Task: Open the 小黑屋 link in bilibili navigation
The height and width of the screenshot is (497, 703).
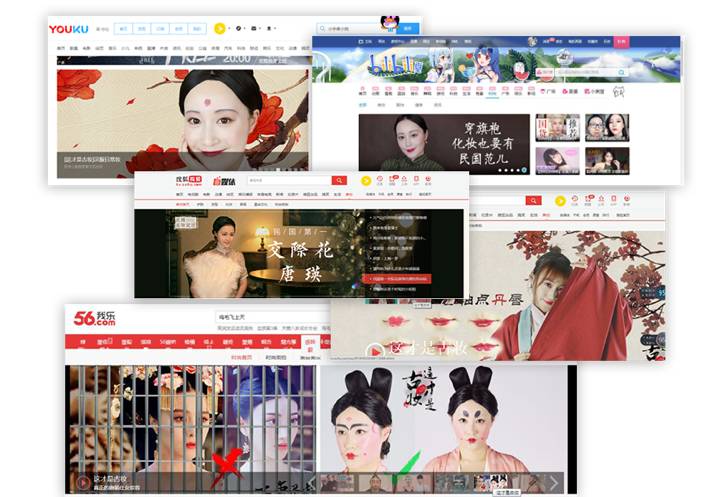Action: point(595,91)
